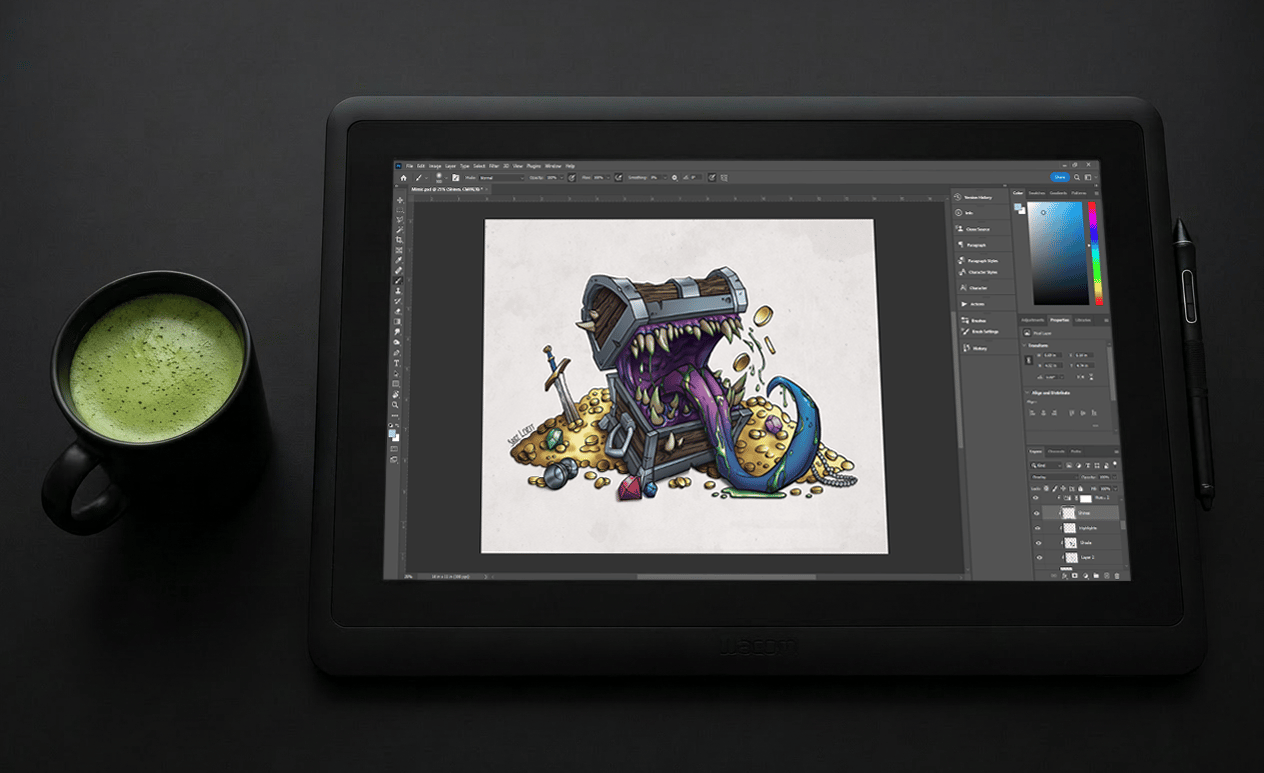This screenshot has height=773, width=1264.
Task: Open the Character panel
Action: tap(974, 288)
